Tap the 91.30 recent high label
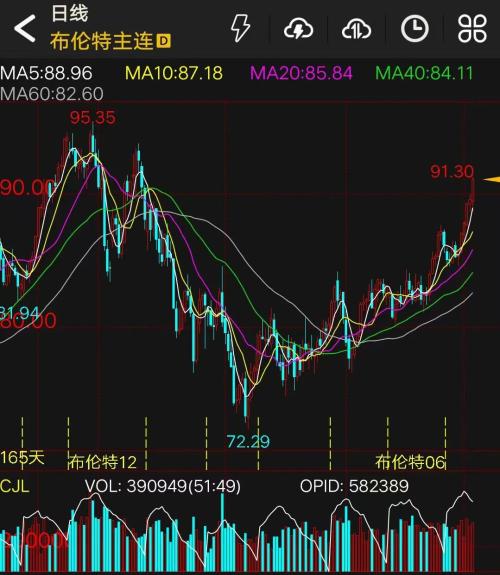 point(452,171)
